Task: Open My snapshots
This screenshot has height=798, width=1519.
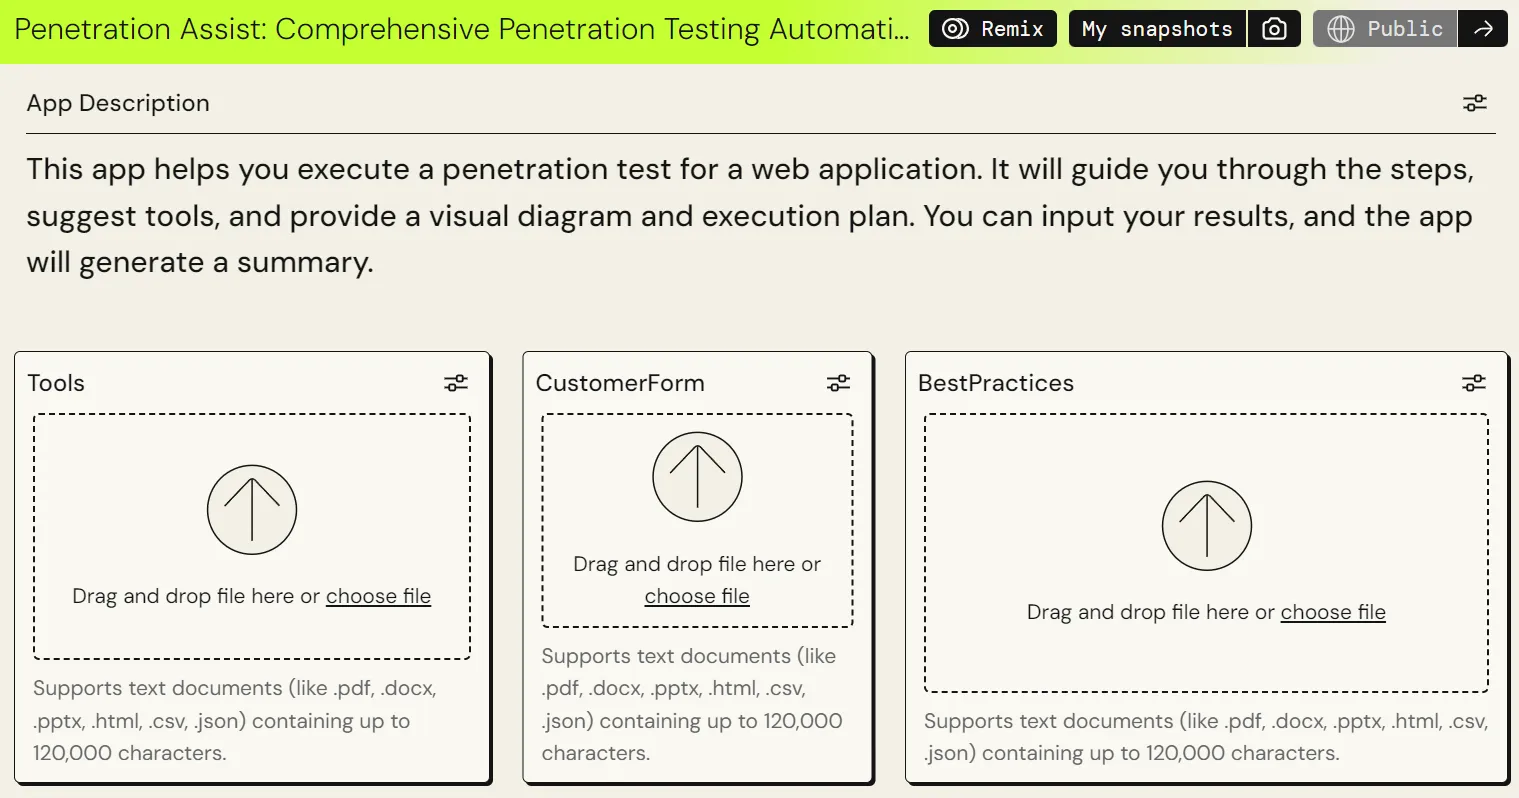Action: click(x=1157, y=29)
